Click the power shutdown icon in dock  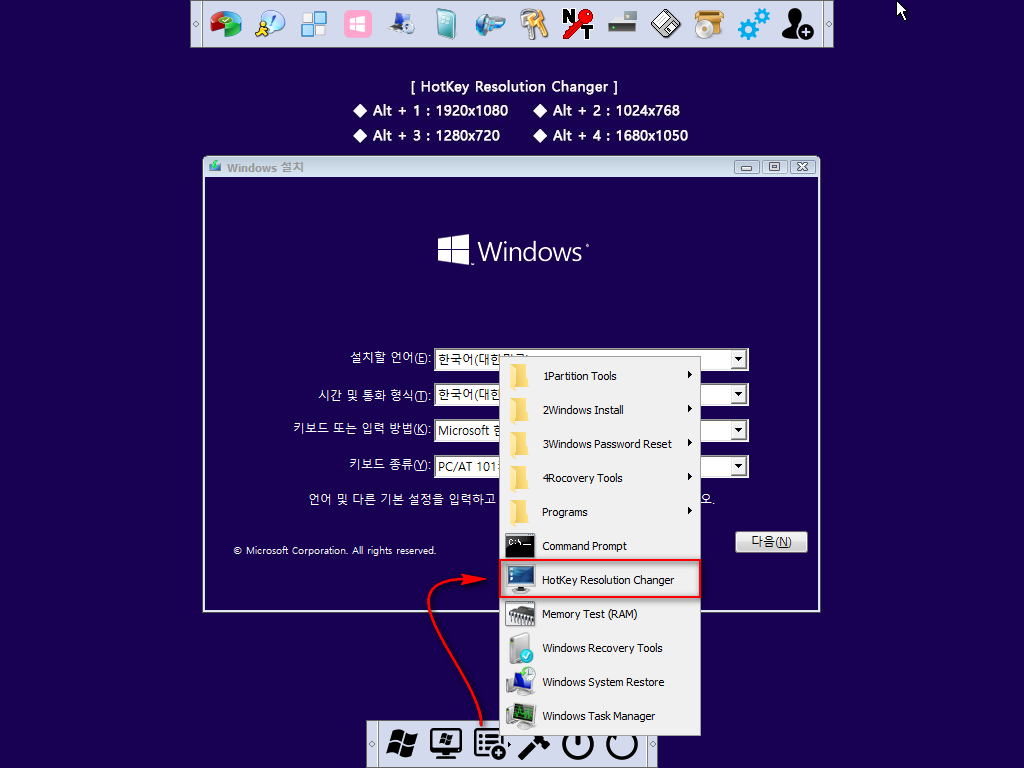[578, 746]
